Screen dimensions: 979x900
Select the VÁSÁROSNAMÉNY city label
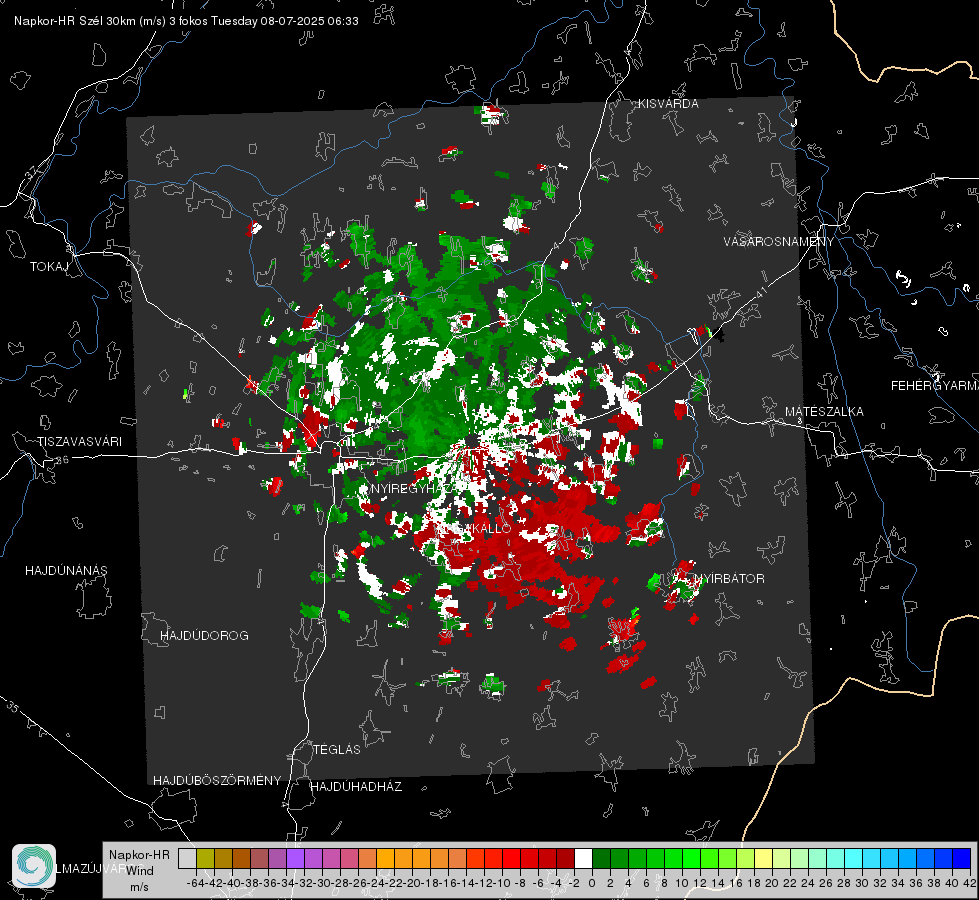[779, 242]
